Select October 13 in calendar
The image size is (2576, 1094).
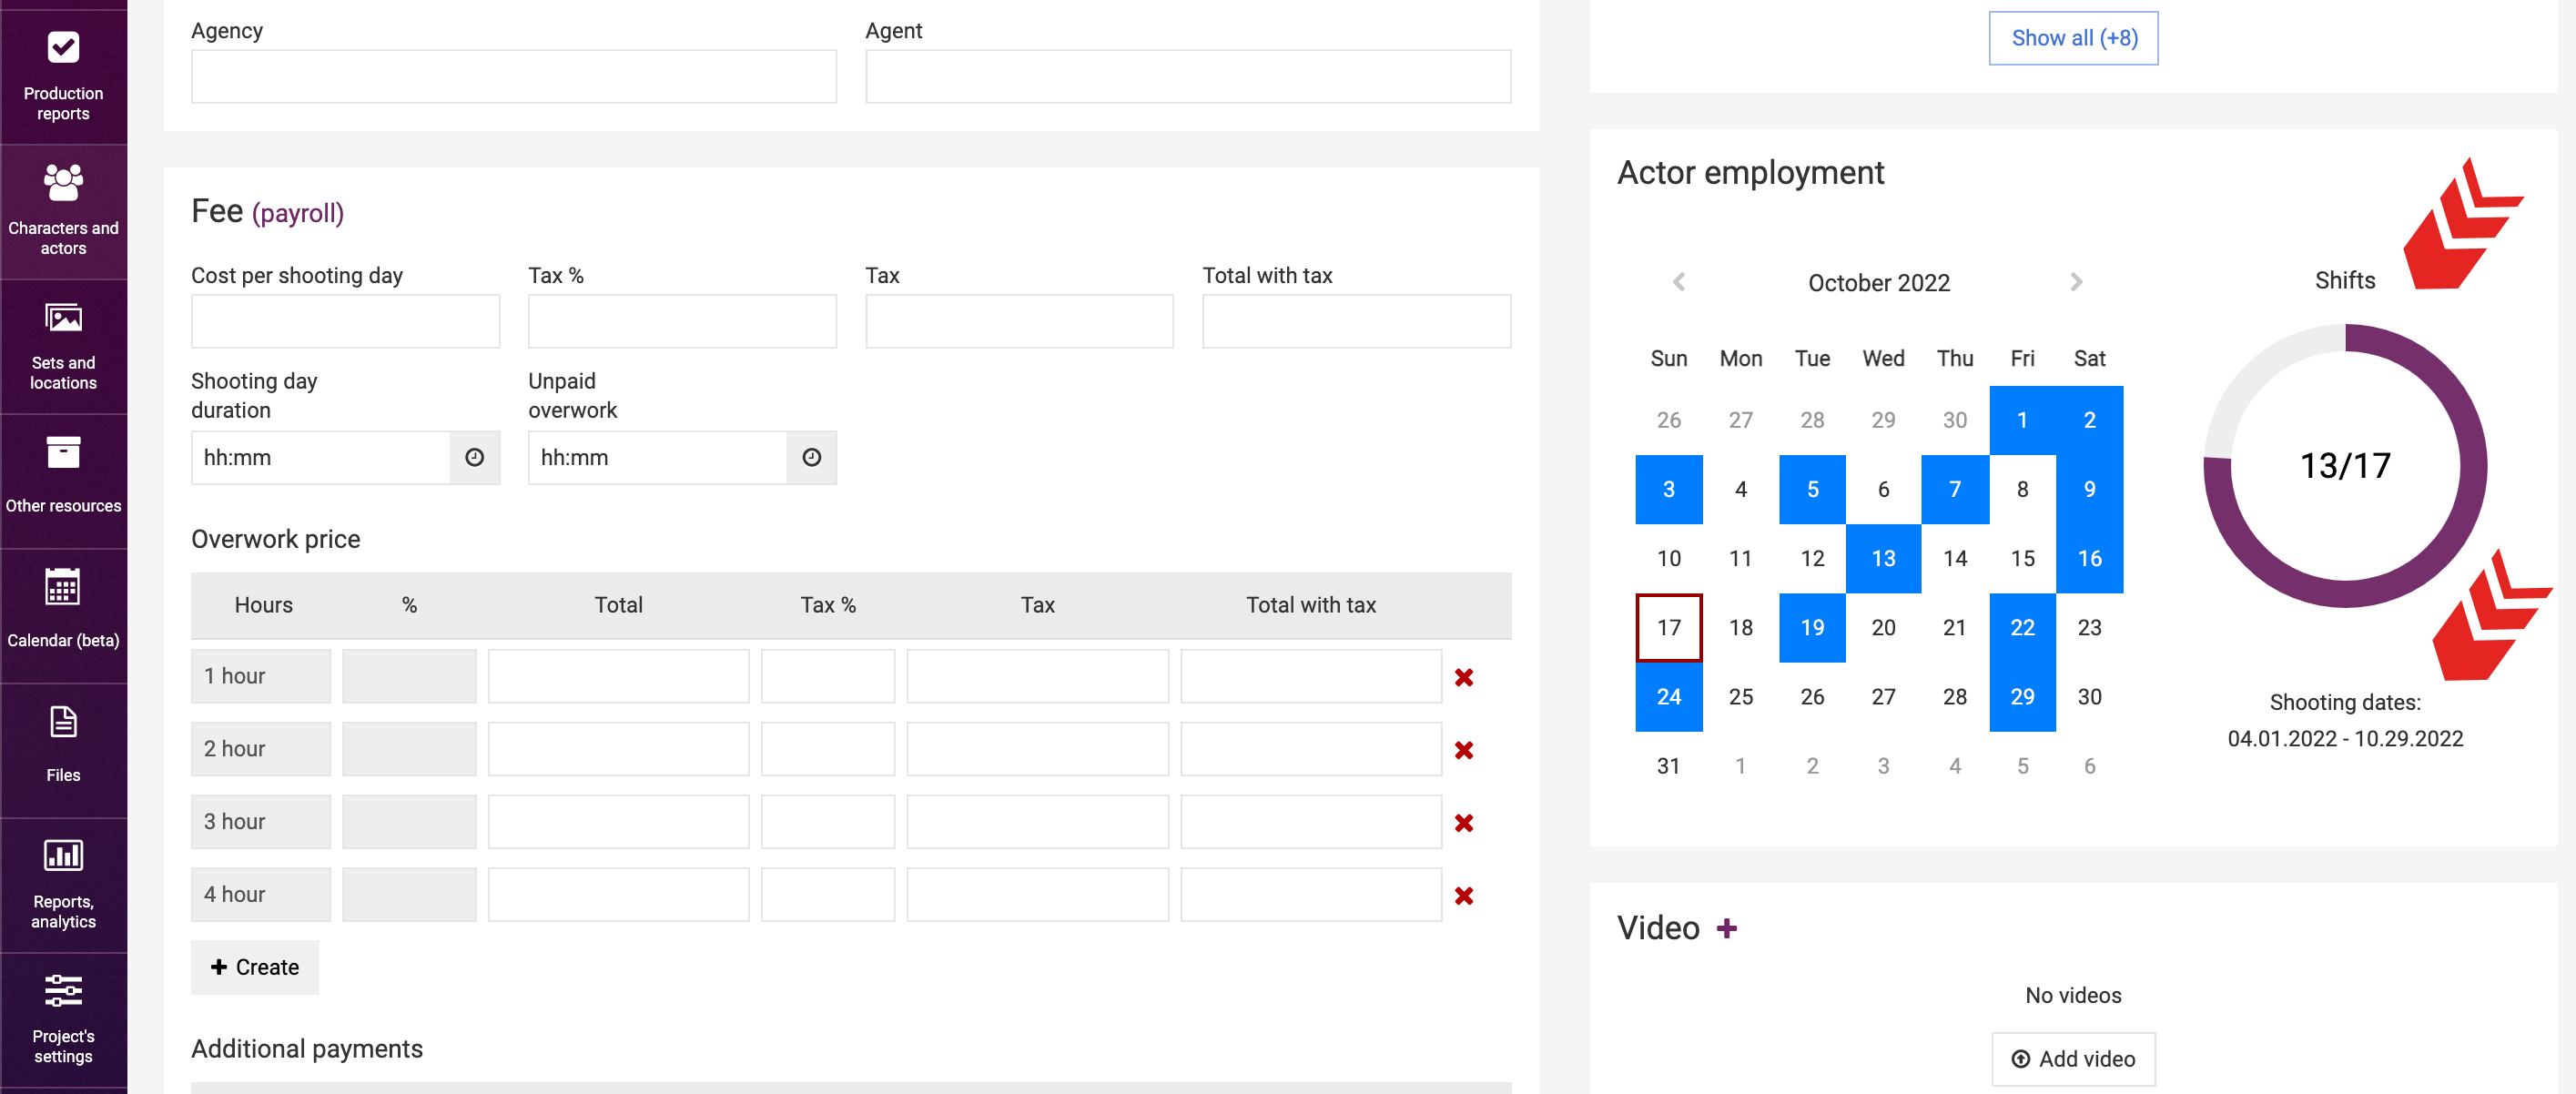click(1883, 559)
